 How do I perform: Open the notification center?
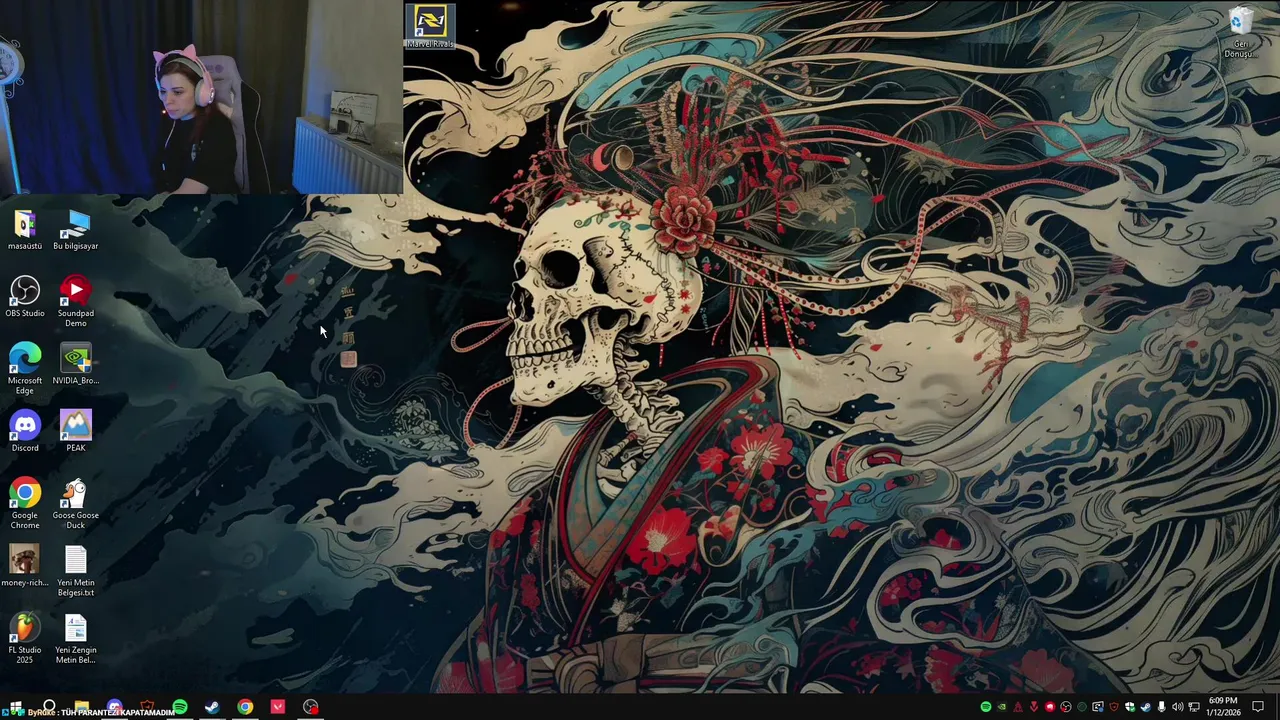(x=1258, y=707)
